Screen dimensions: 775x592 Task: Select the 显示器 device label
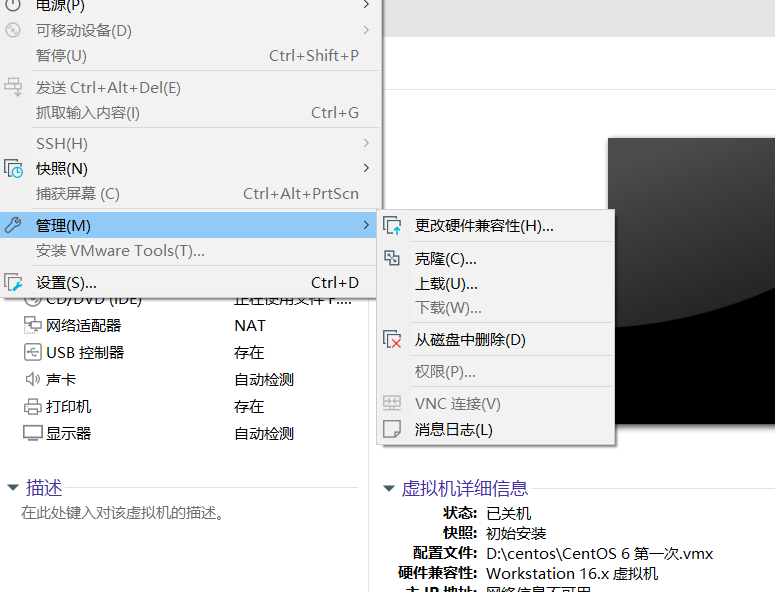(x=68, y=433)
